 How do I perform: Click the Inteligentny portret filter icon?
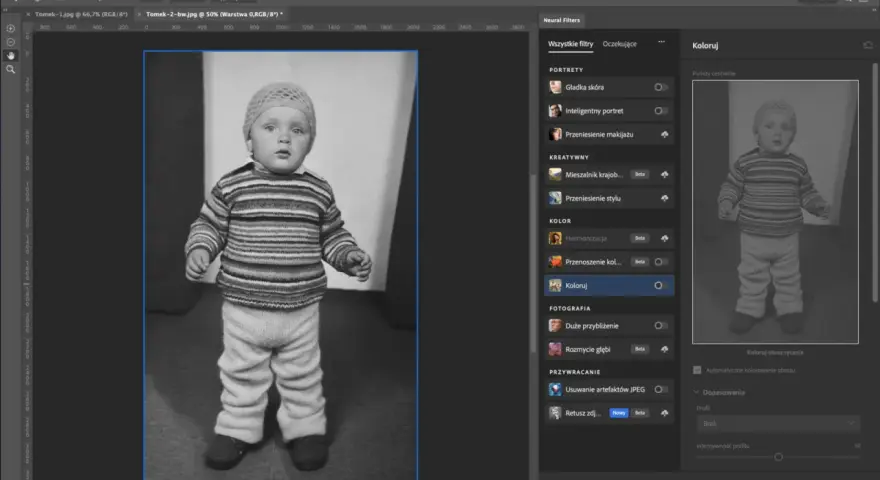(555, 111)
